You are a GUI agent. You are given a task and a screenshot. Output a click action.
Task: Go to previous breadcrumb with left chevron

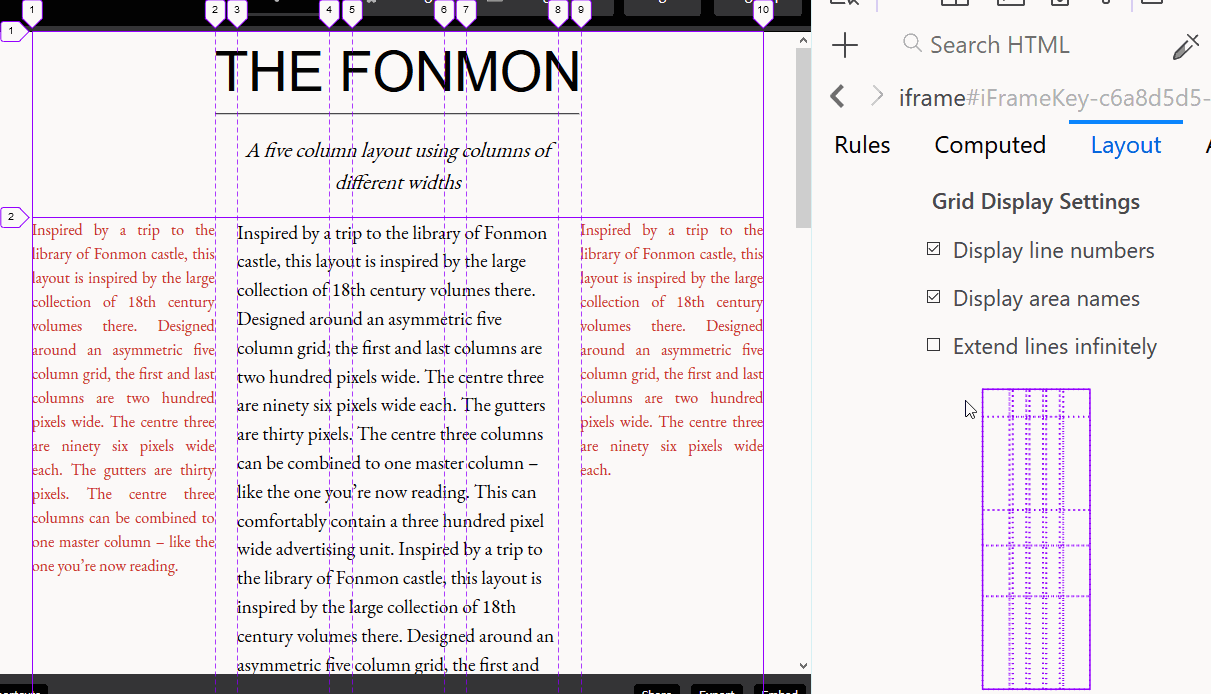click(838, 97)
